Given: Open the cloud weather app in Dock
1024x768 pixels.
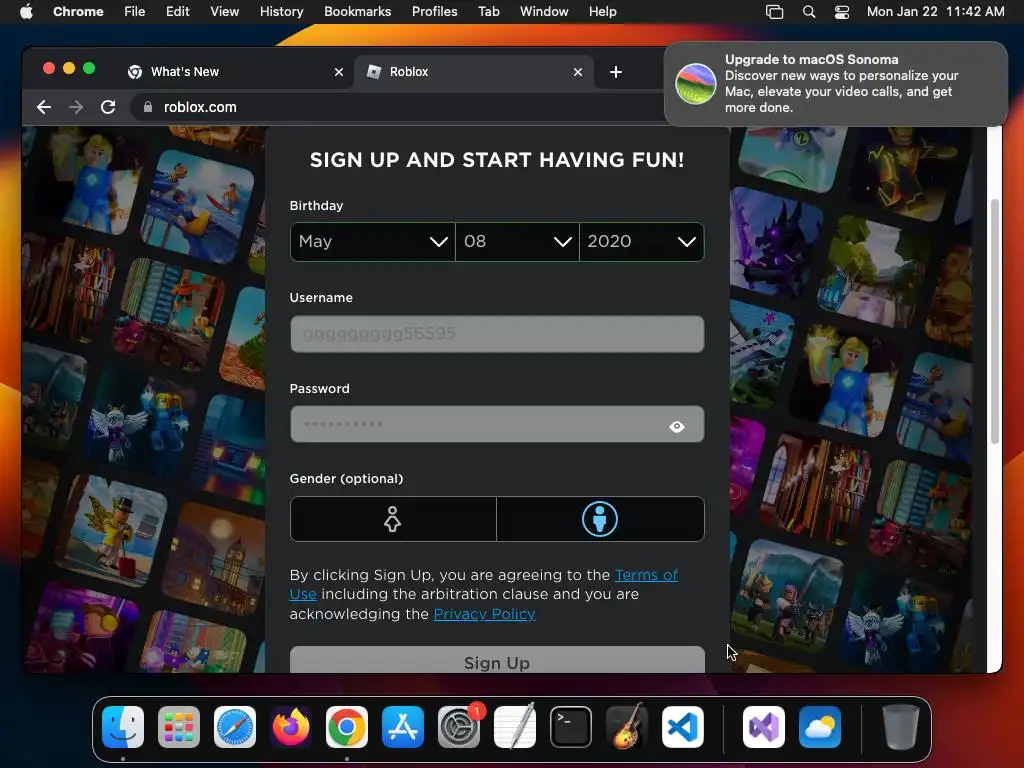Looking at the screenshot, I should pos(820,727).
